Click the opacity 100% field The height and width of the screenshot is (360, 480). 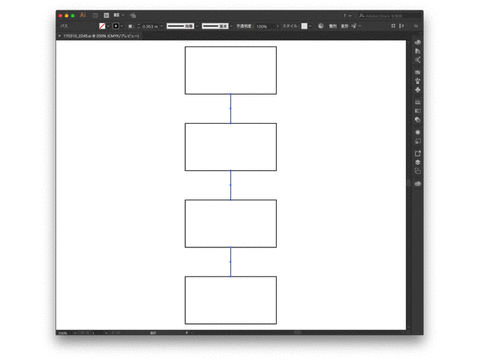(265, 26)
